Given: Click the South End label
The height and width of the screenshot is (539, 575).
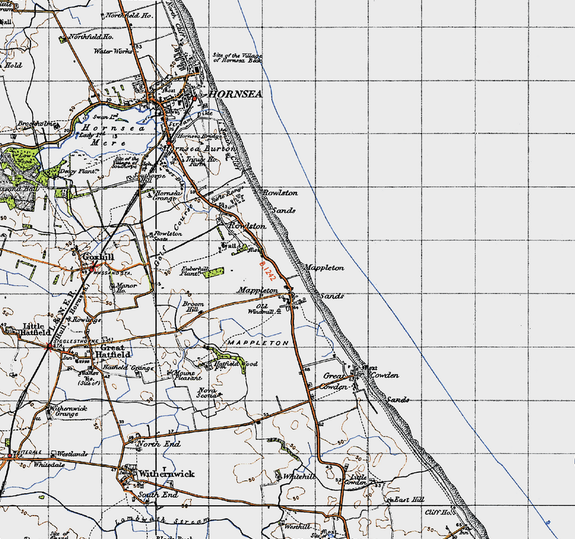Looking at the screenshot, I should tap(158, 495).
